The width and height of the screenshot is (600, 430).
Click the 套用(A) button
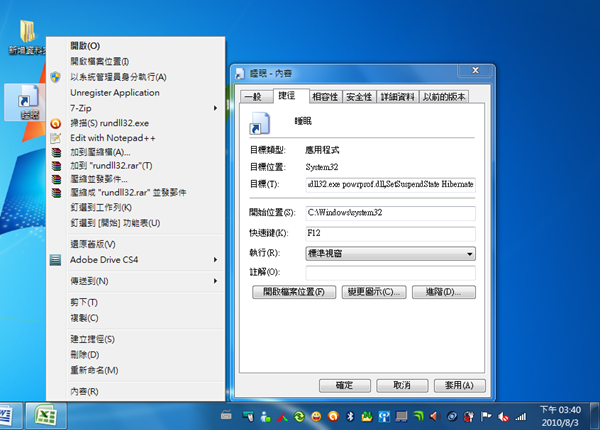460,386
